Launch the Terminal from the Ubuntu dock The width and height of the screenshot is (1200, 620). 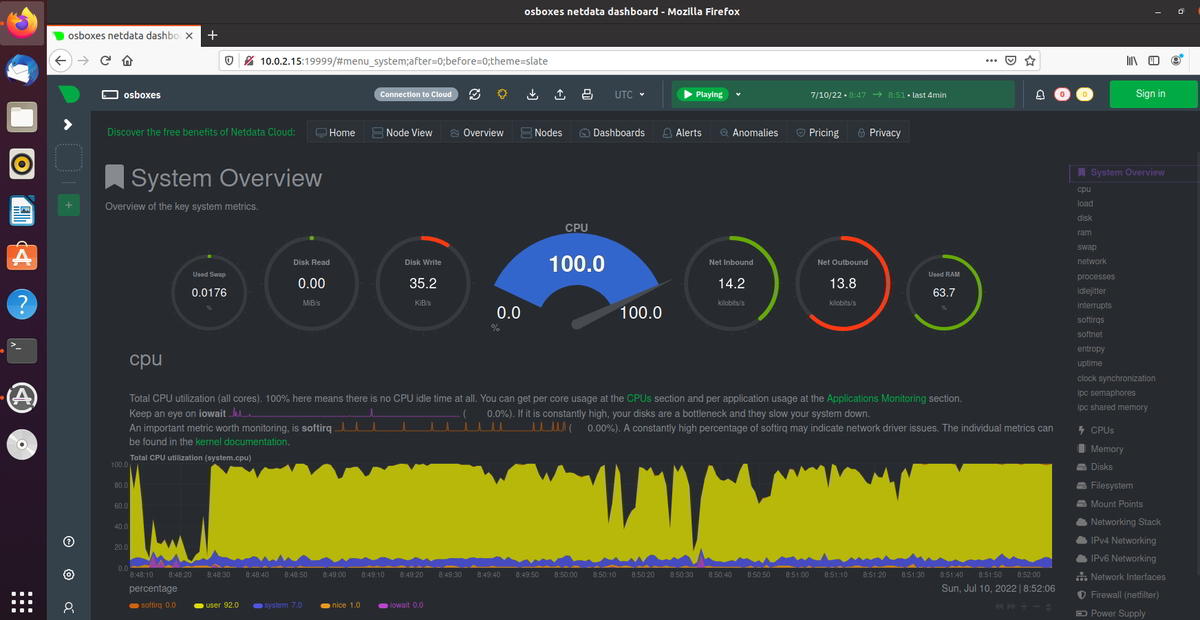tap(22, 350)
